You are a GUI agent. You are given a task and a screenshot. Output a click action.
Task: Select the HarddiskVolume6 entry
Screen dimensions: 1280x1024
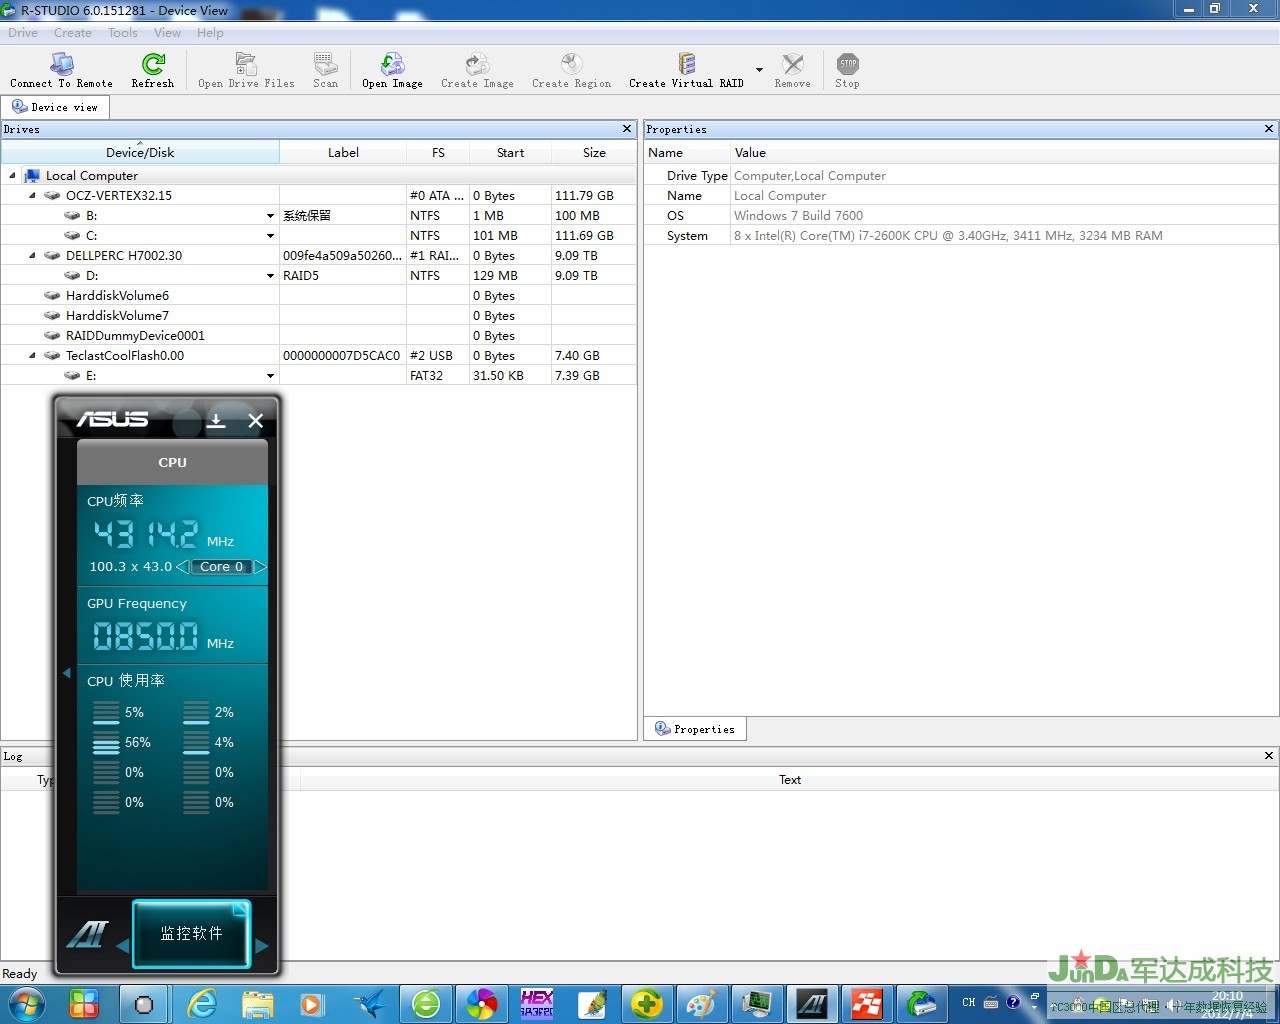(x=117, y=295)
